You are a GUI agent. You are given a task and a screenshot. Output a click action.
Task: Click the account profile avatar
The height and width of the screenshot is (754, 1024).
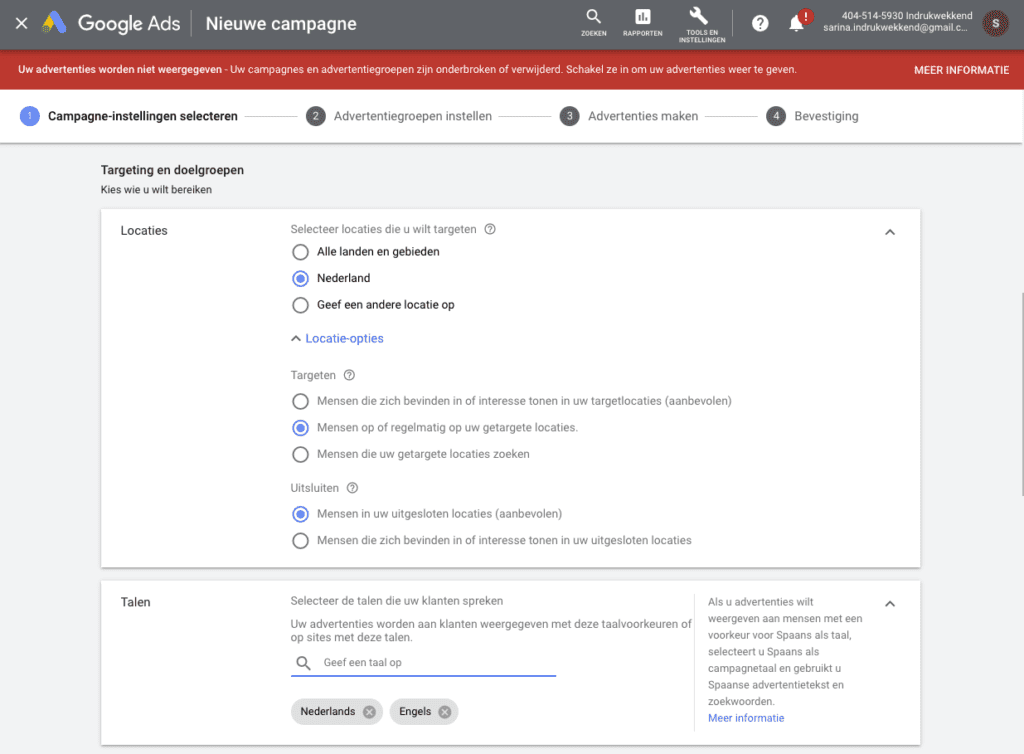click(x=996, y=23)
